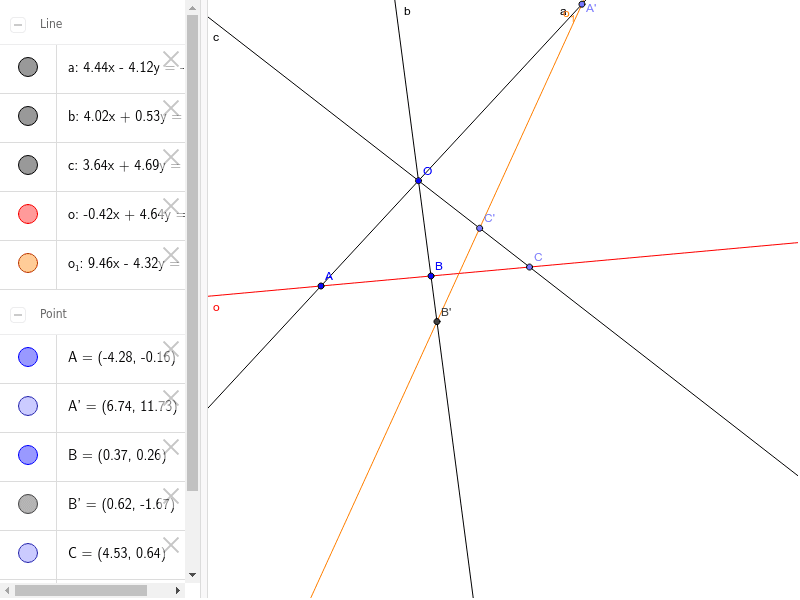Screen dimensions: 800x600
Task: Click the horizontal scroll-right arrow
Action: [x=178, y=590]
